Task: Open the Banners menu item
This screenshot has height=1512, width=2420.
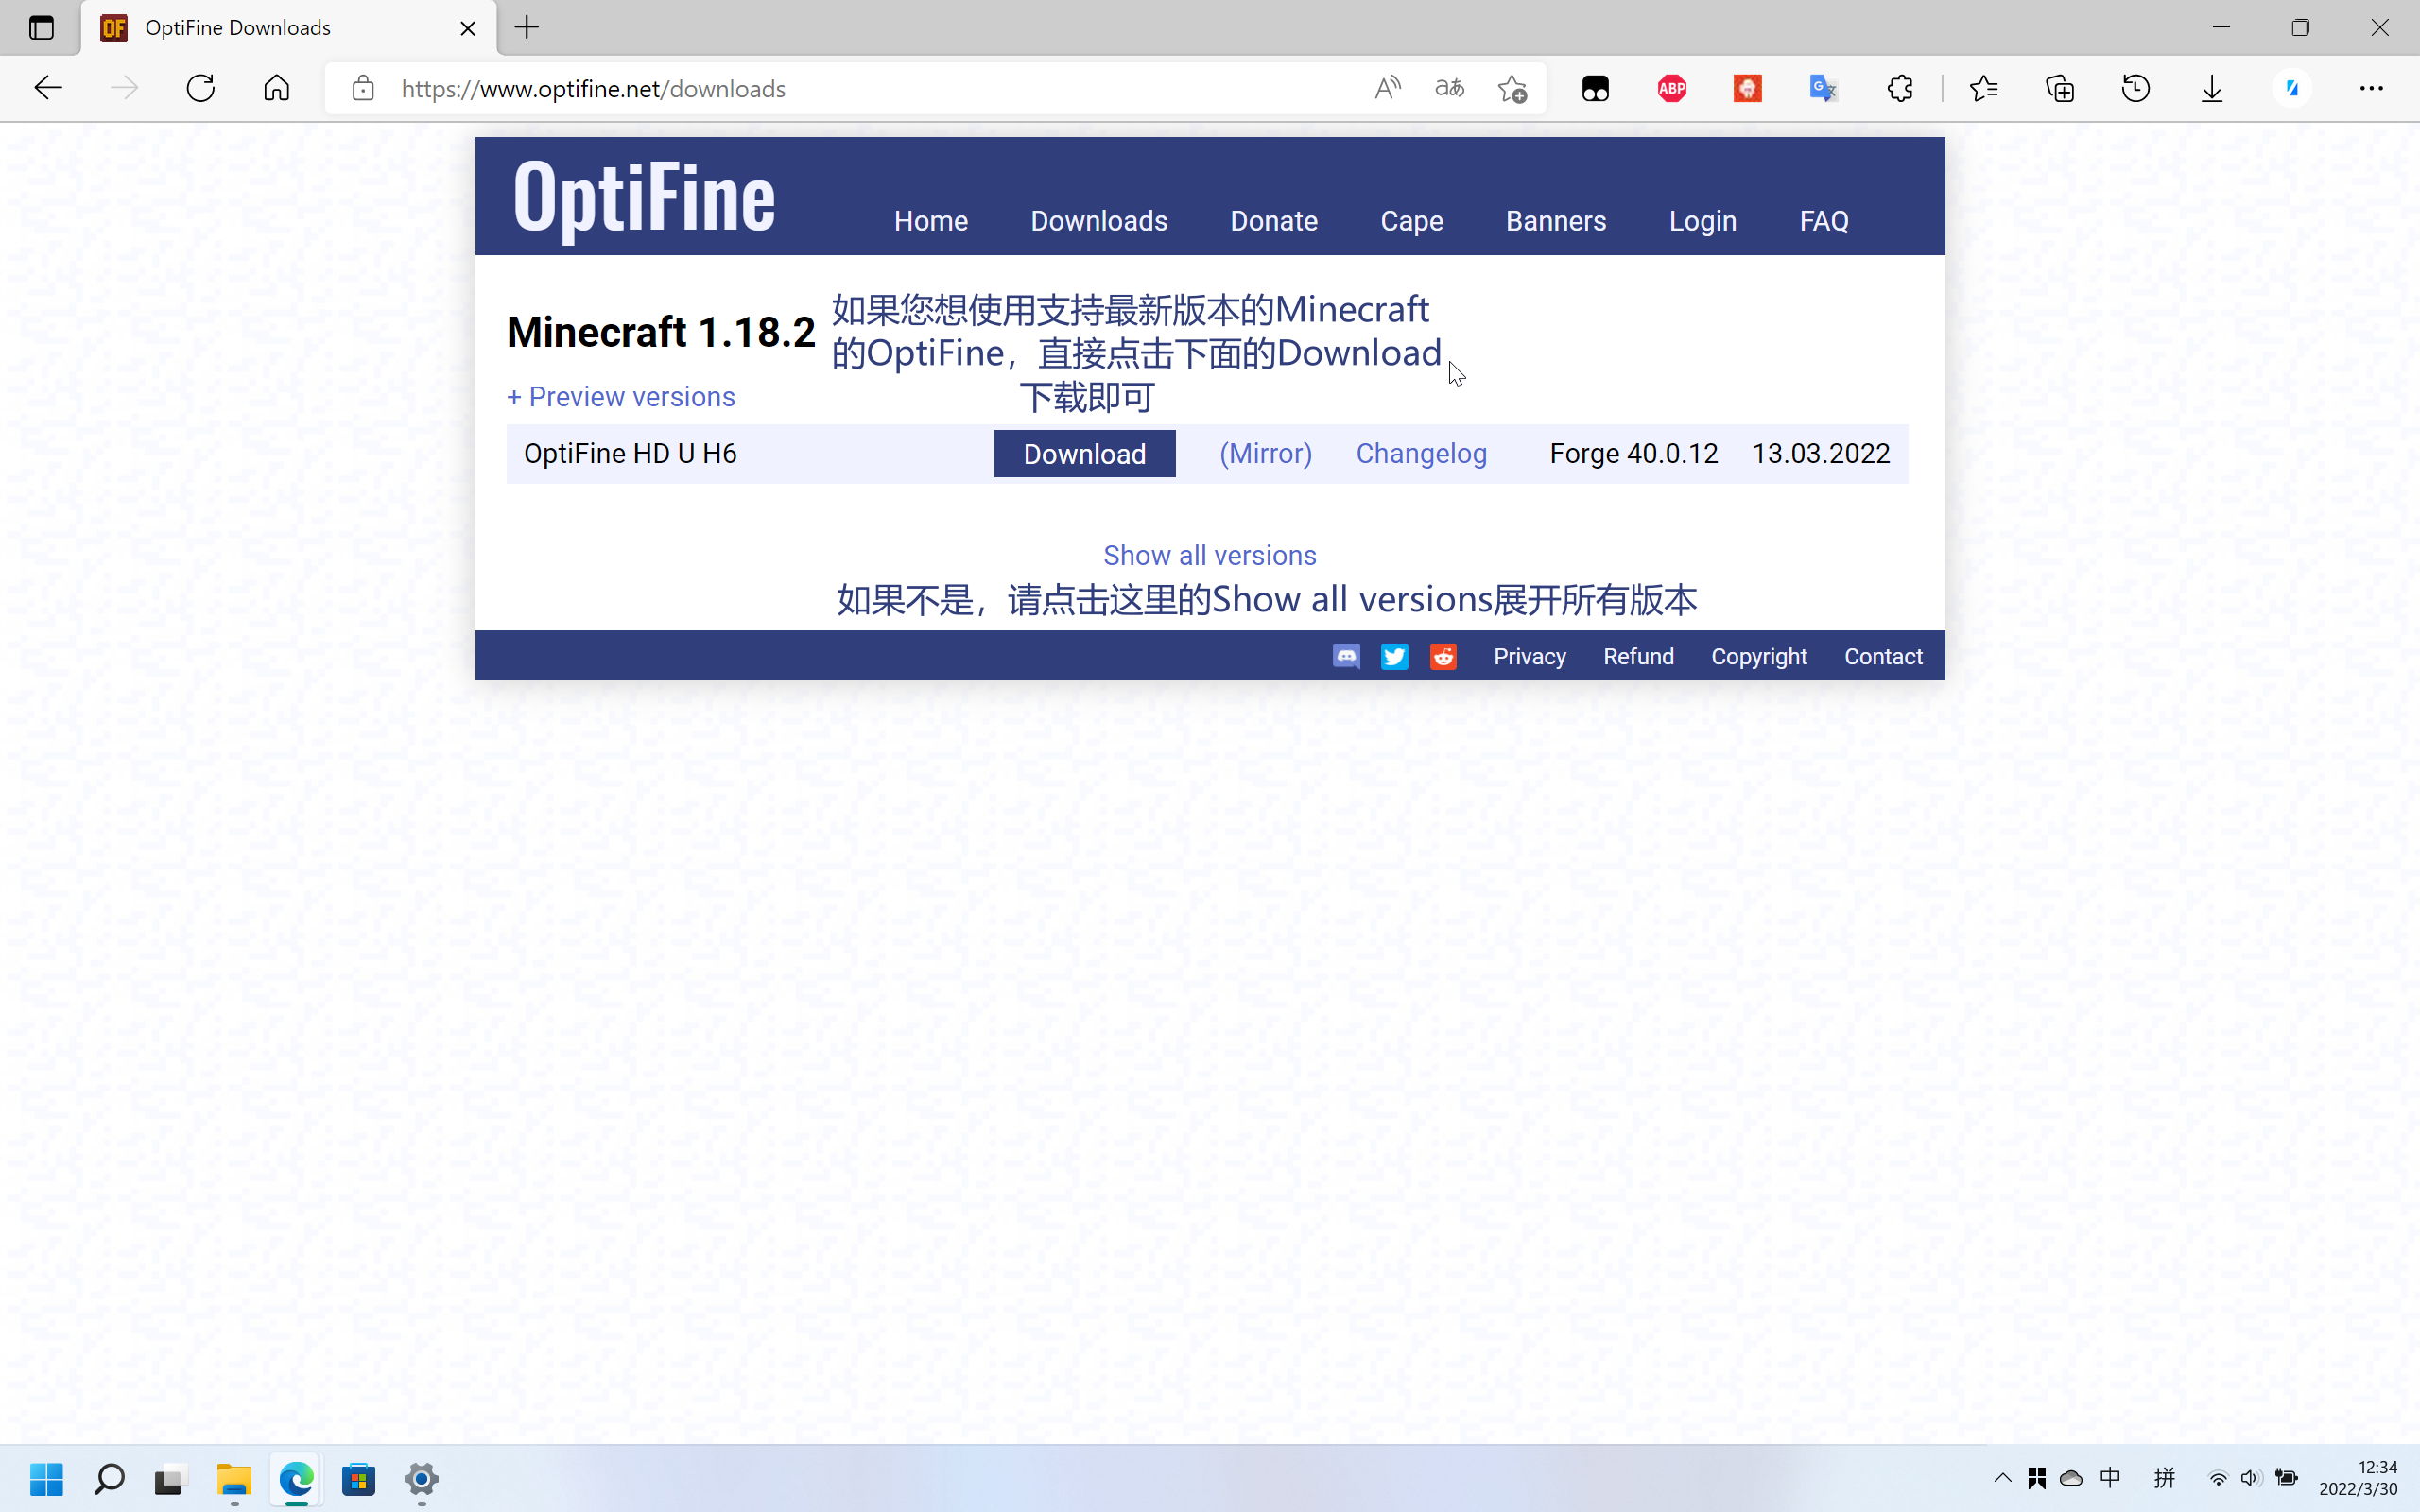Action: click(x=1556, y=221)
